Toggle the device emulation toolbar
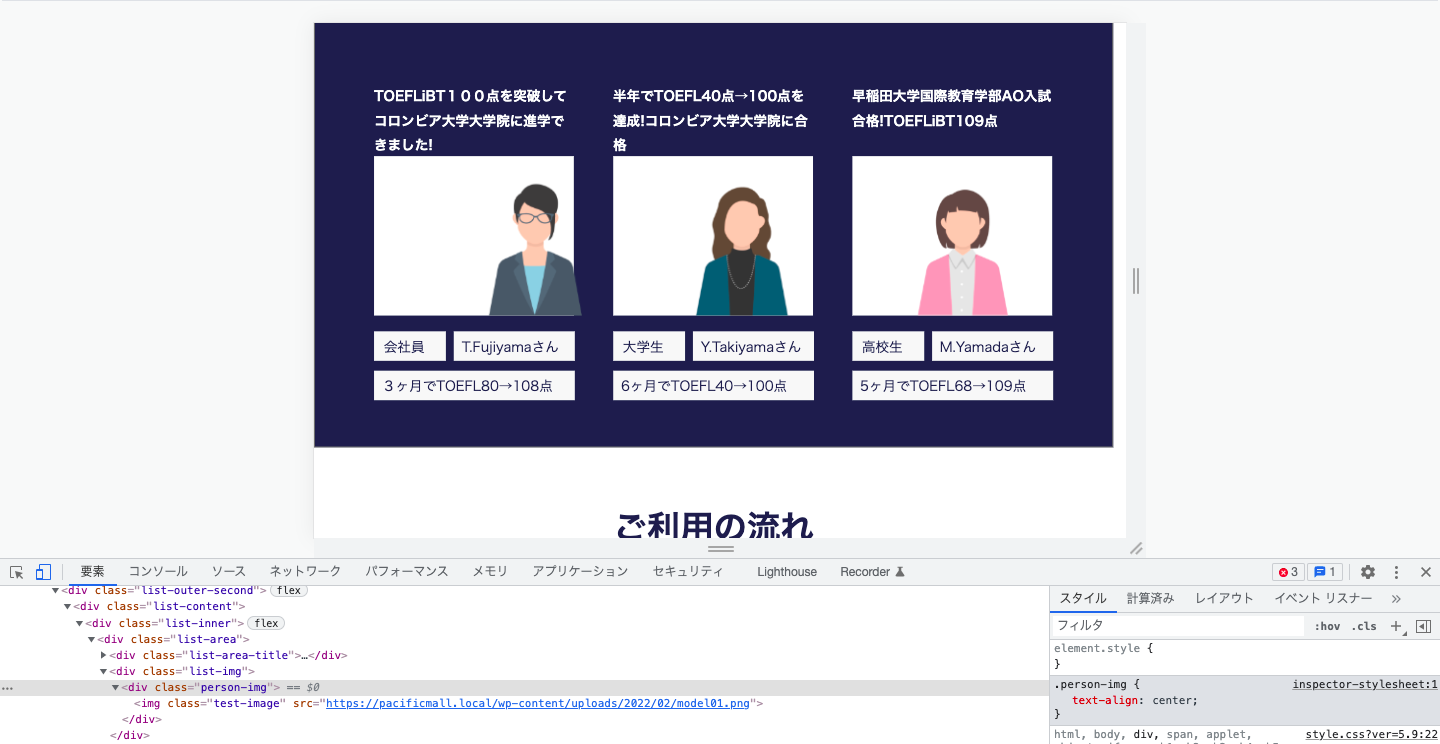 coord(42,571)
